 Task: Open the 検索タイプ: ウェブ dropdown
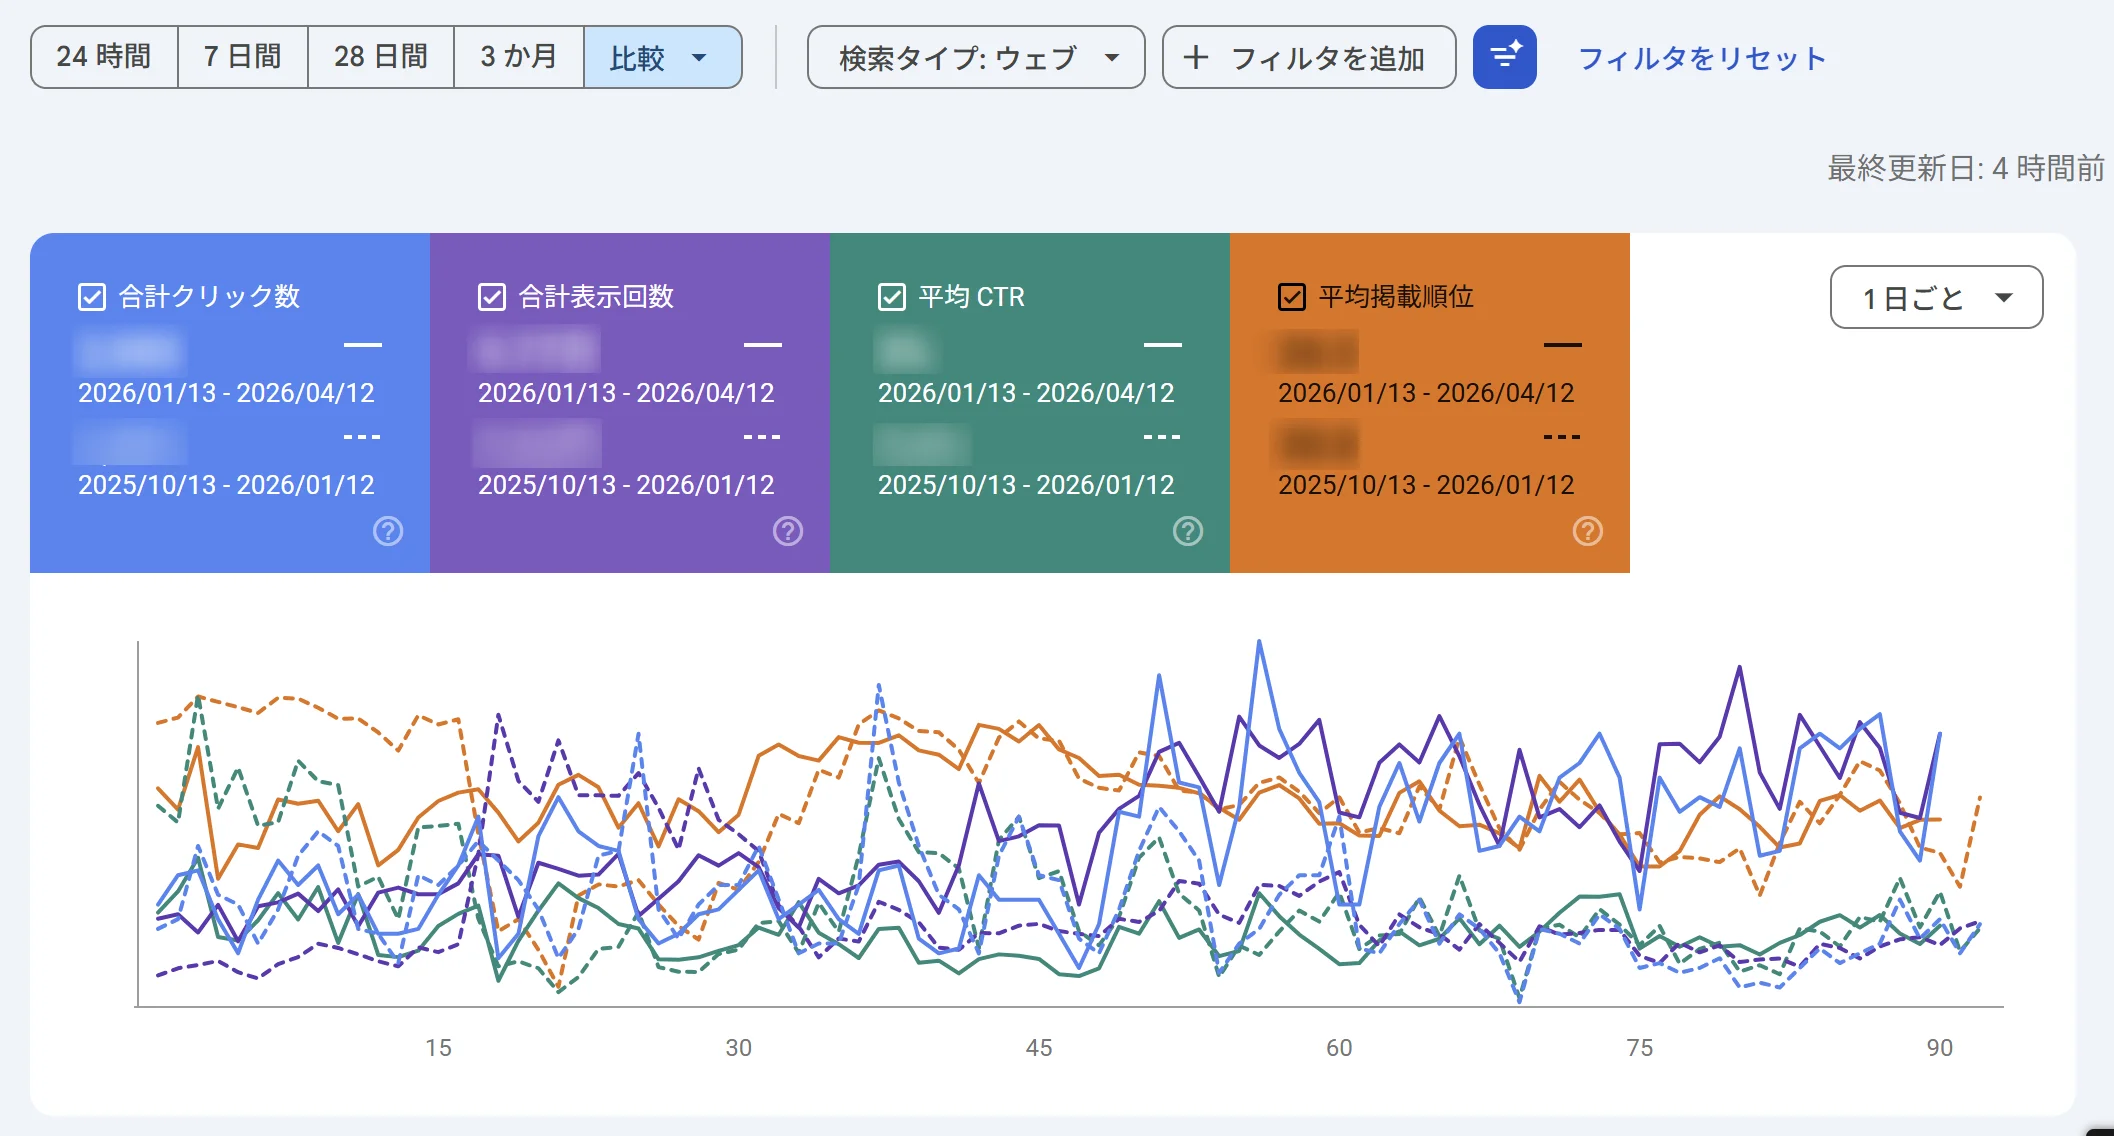point(975,57)
